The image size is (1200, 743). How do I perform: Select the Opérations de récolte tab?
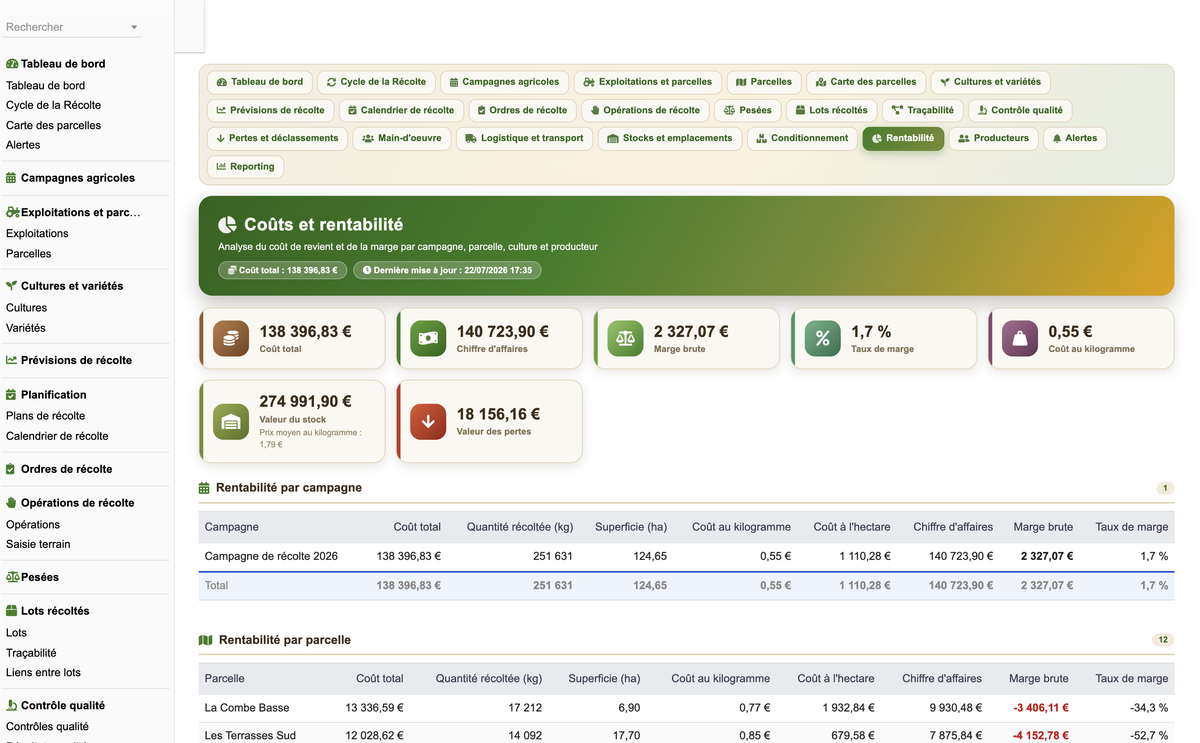click(646, 110)
